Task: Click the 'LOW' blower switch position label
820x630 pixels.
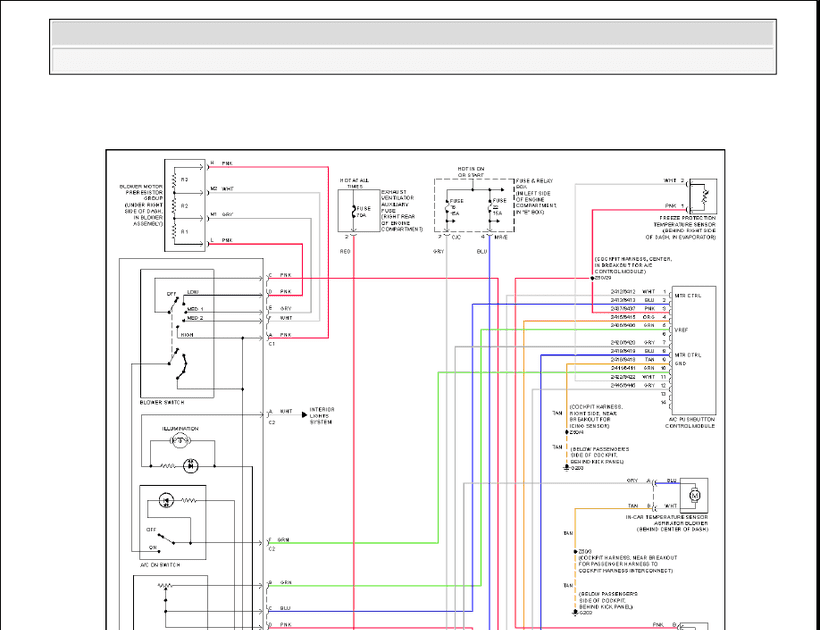Action: [193, 292]
